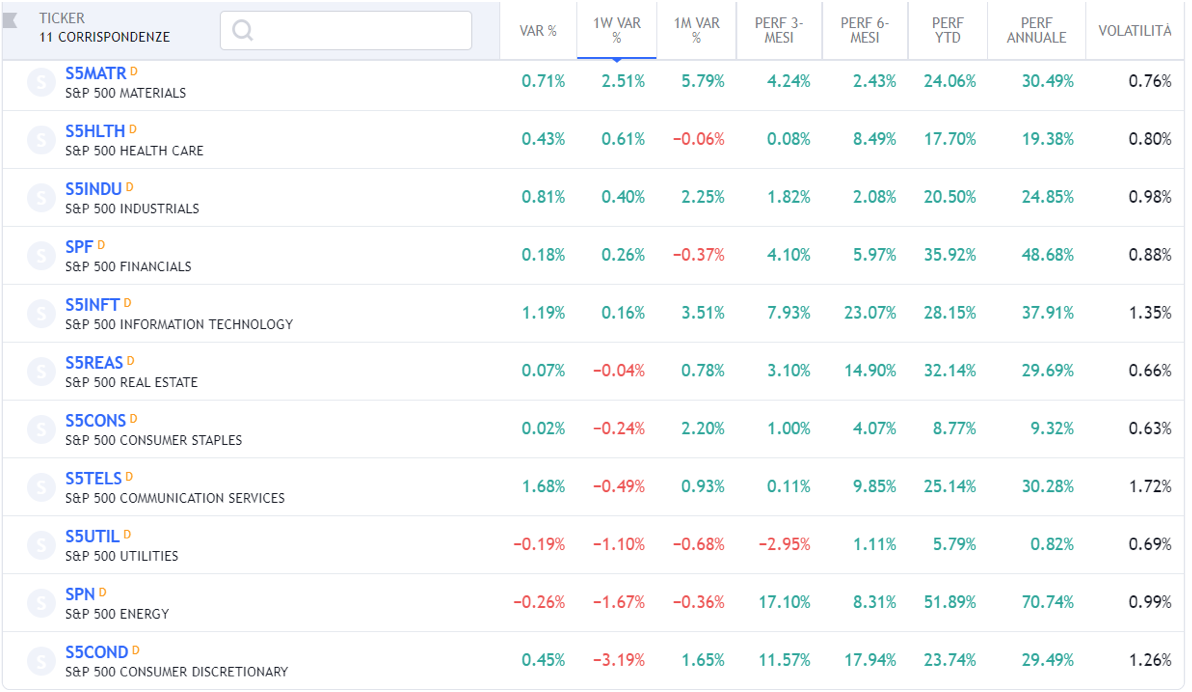The width and height of the screenshot is (1192, 692).
Task: Sort by the 1W VAR % column
Action: click(616, 30)
